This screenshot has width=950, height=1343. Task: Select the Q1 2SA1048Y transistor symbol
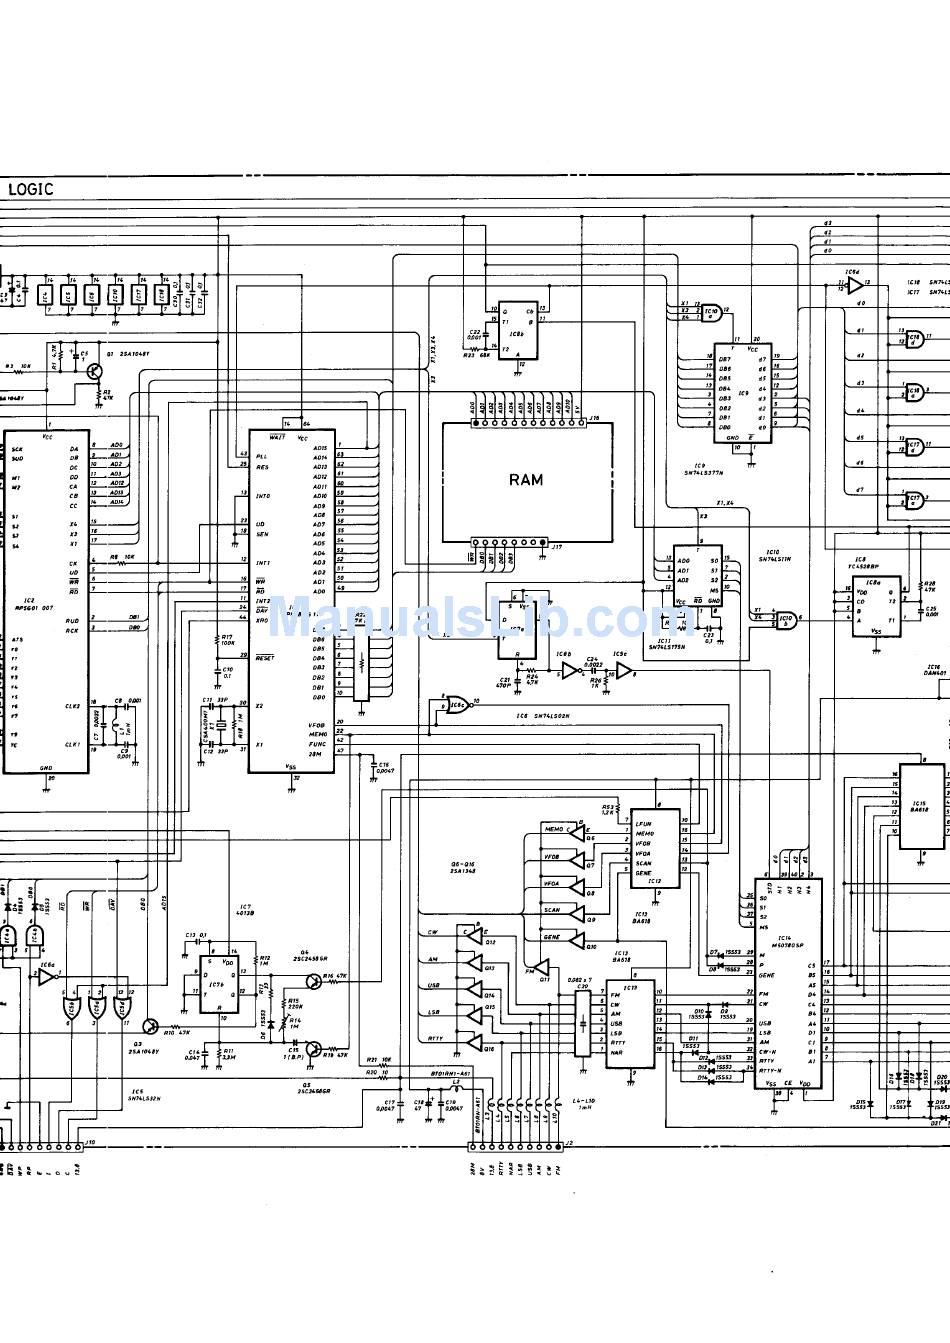93,371
